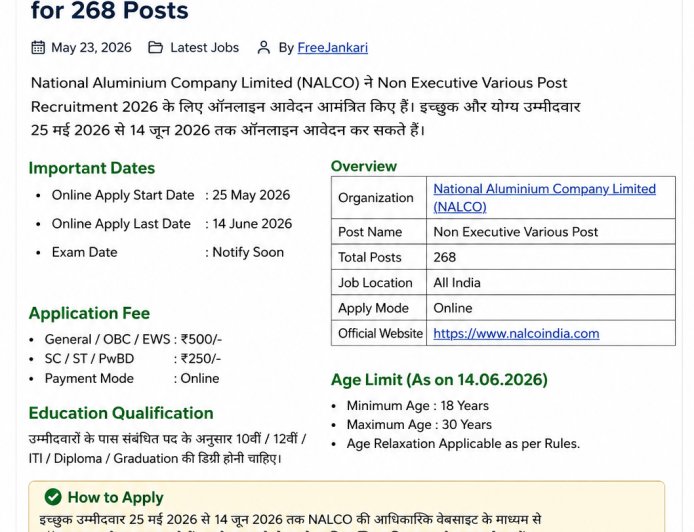Click the Exam Date label

[x=85, y=252]
